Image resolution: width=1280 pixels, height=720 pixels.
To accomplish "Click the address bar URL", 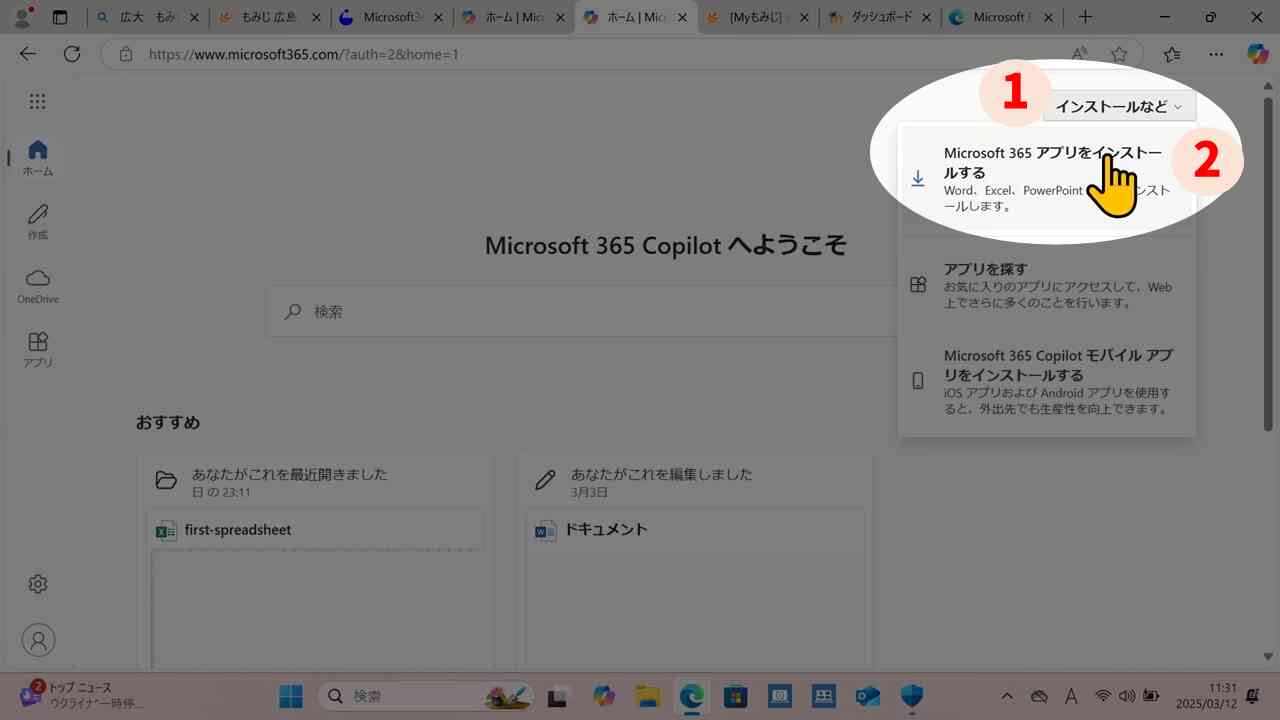I will tap(304, 54).
